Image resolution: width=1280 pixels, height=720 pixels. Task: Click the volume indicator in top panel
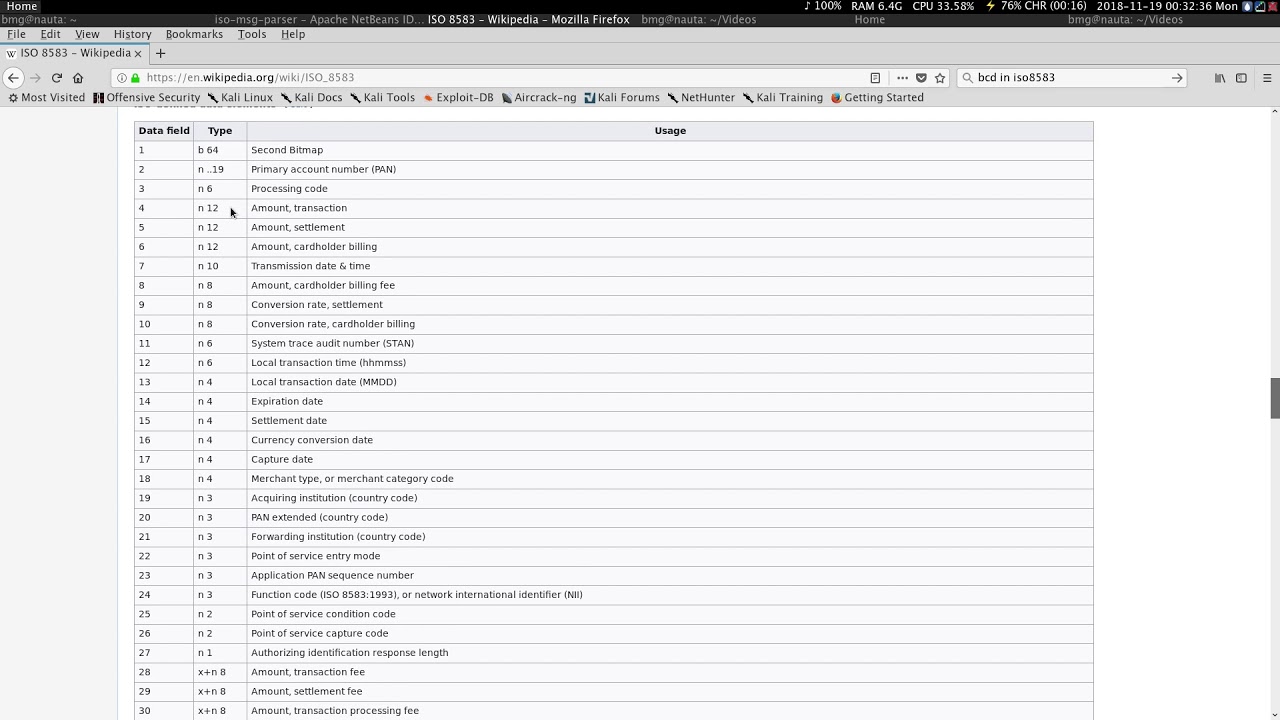tap(823, 6)
